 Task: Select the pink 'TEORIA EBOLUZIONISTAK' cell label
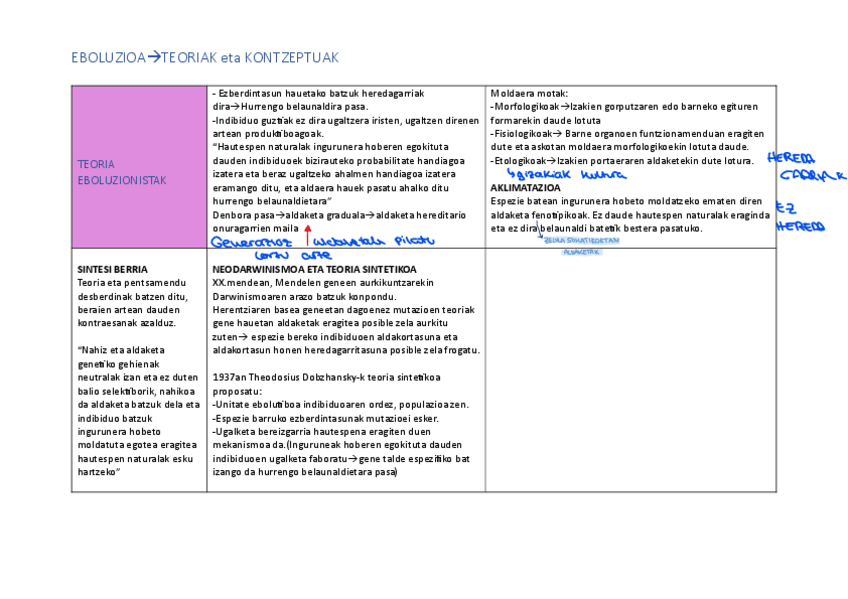(x=122, y=172)
